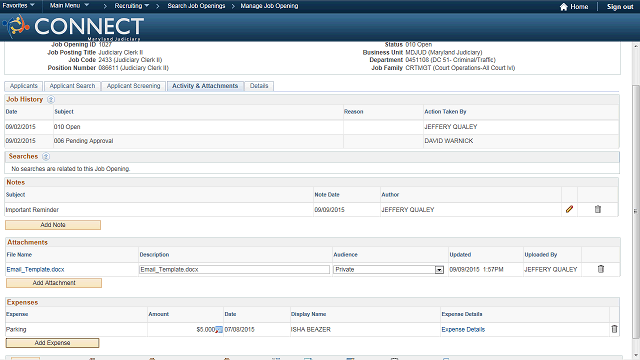Click the attachment Description input field
The height and width of the screenshot is (360, 640).
pyautogui.click(x=234, y=270)
